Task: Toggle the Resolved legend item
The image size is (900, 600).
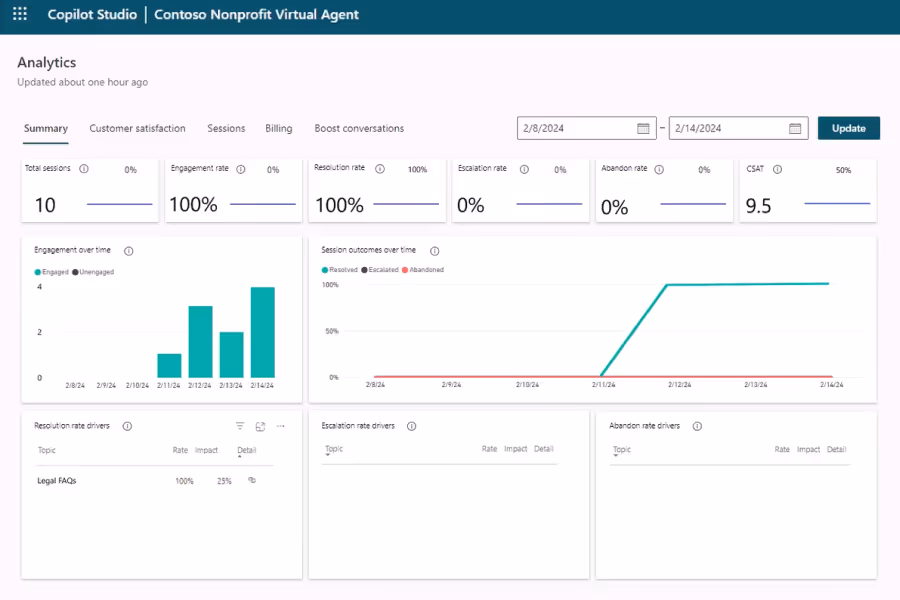Action: click(x=340, y=270)
